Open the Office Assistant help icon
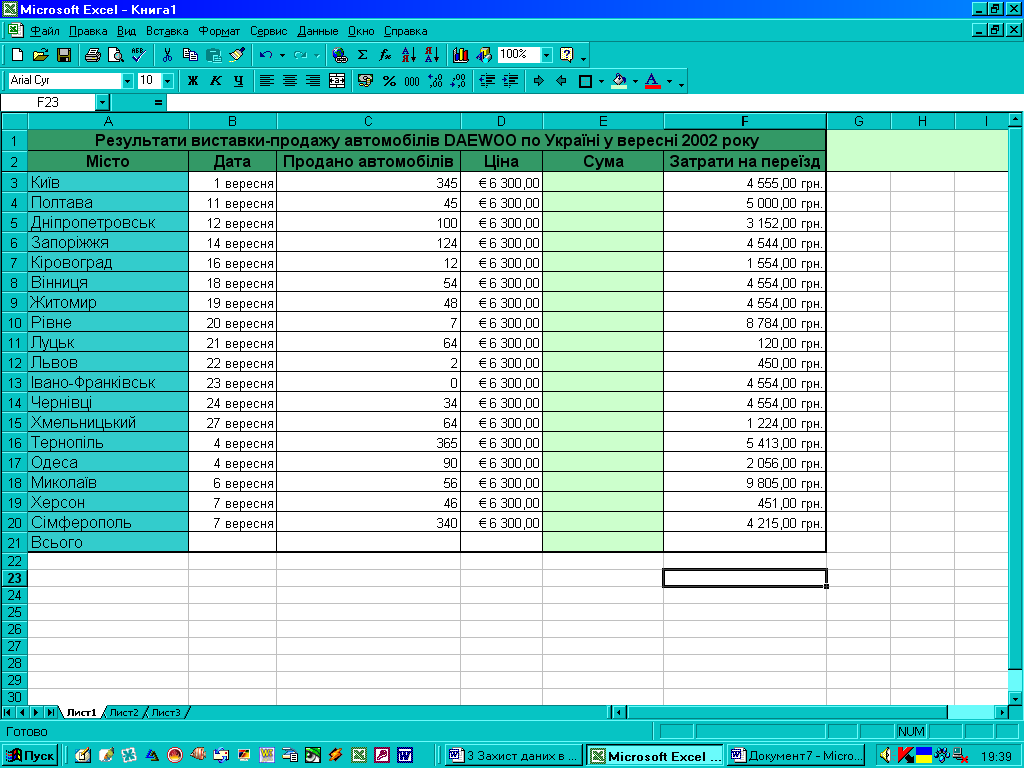1024x768 pixels. tap(567, 55)
